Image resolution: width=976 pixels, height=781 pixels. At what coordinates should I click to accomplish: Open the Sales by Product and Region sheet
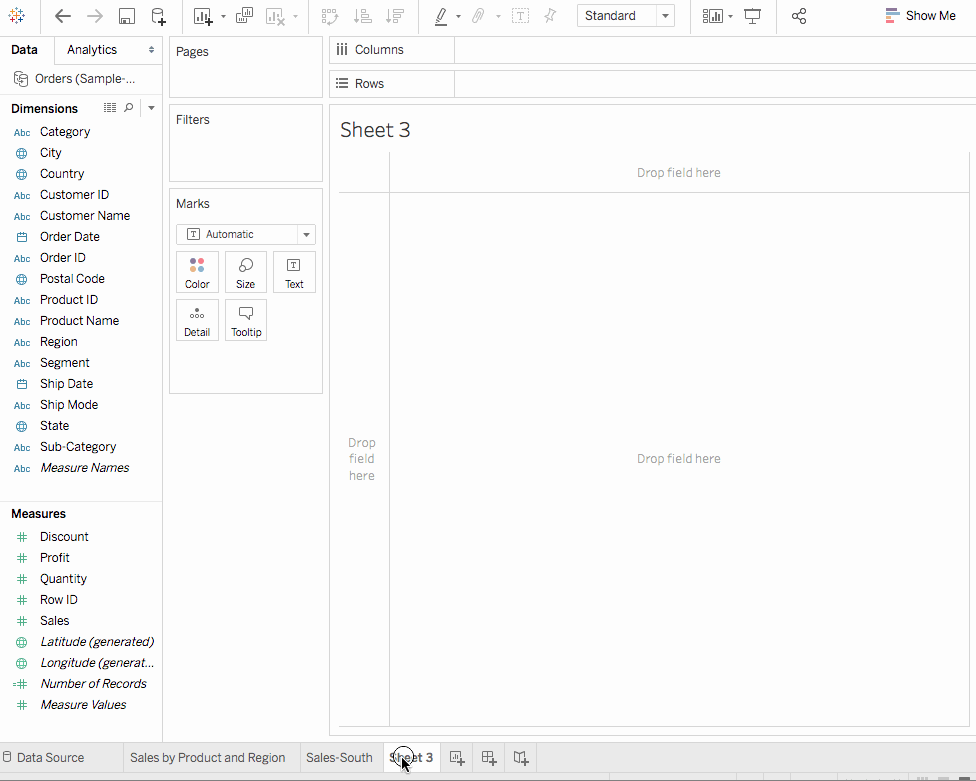click(207, 757)
